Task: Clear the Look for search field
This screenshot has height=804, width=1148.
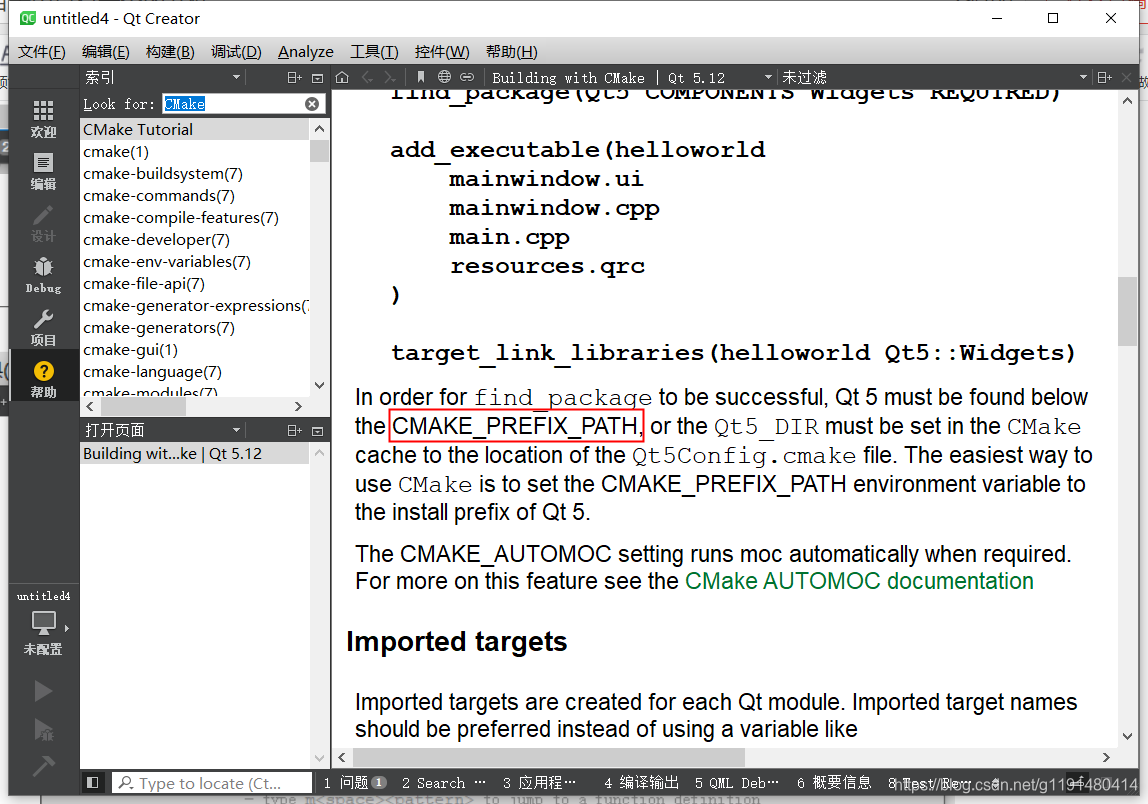Action: point(312,104)
